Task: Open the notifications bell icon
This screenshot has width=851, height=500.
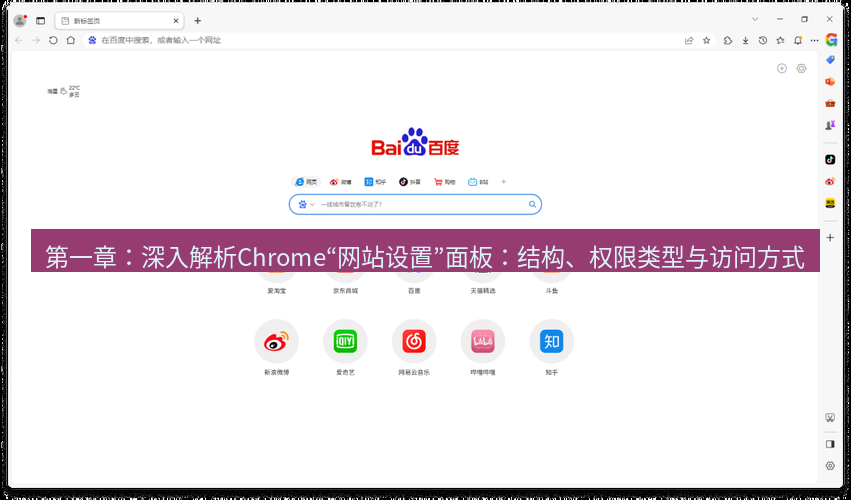Action: click(x=797, y=40)
